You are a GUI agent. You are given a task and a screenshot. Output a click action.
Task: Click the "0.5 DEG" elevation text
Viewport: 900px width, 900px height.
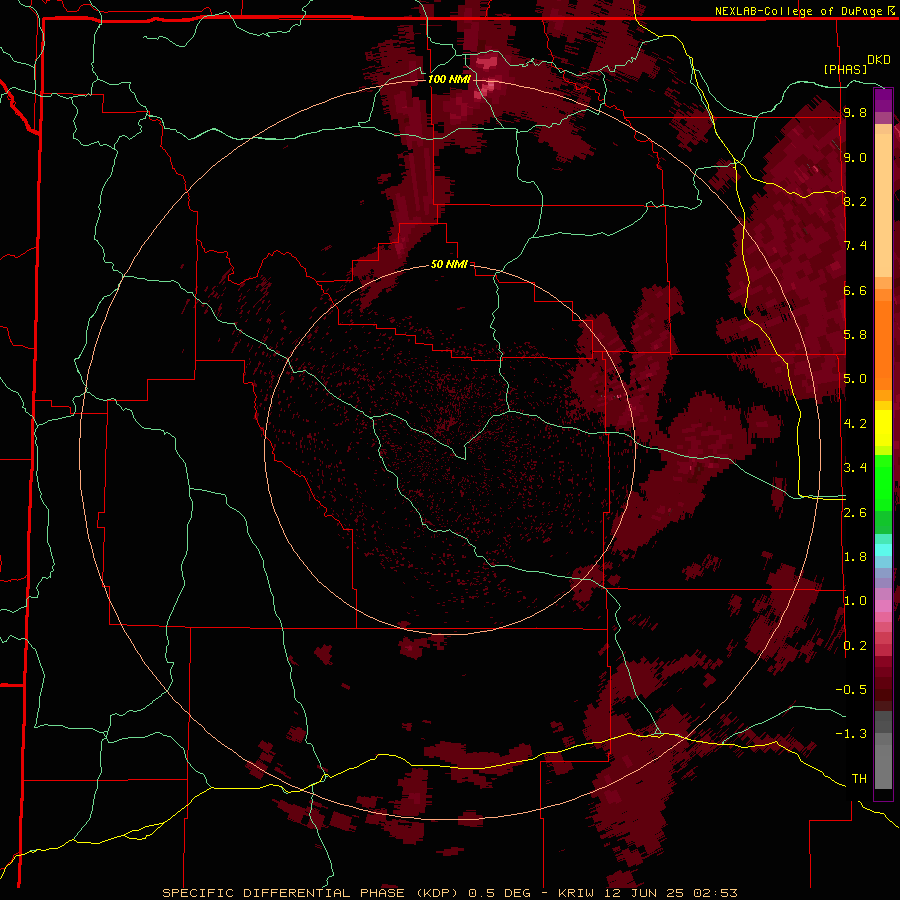pyautogui.click(x=499, y=893)
